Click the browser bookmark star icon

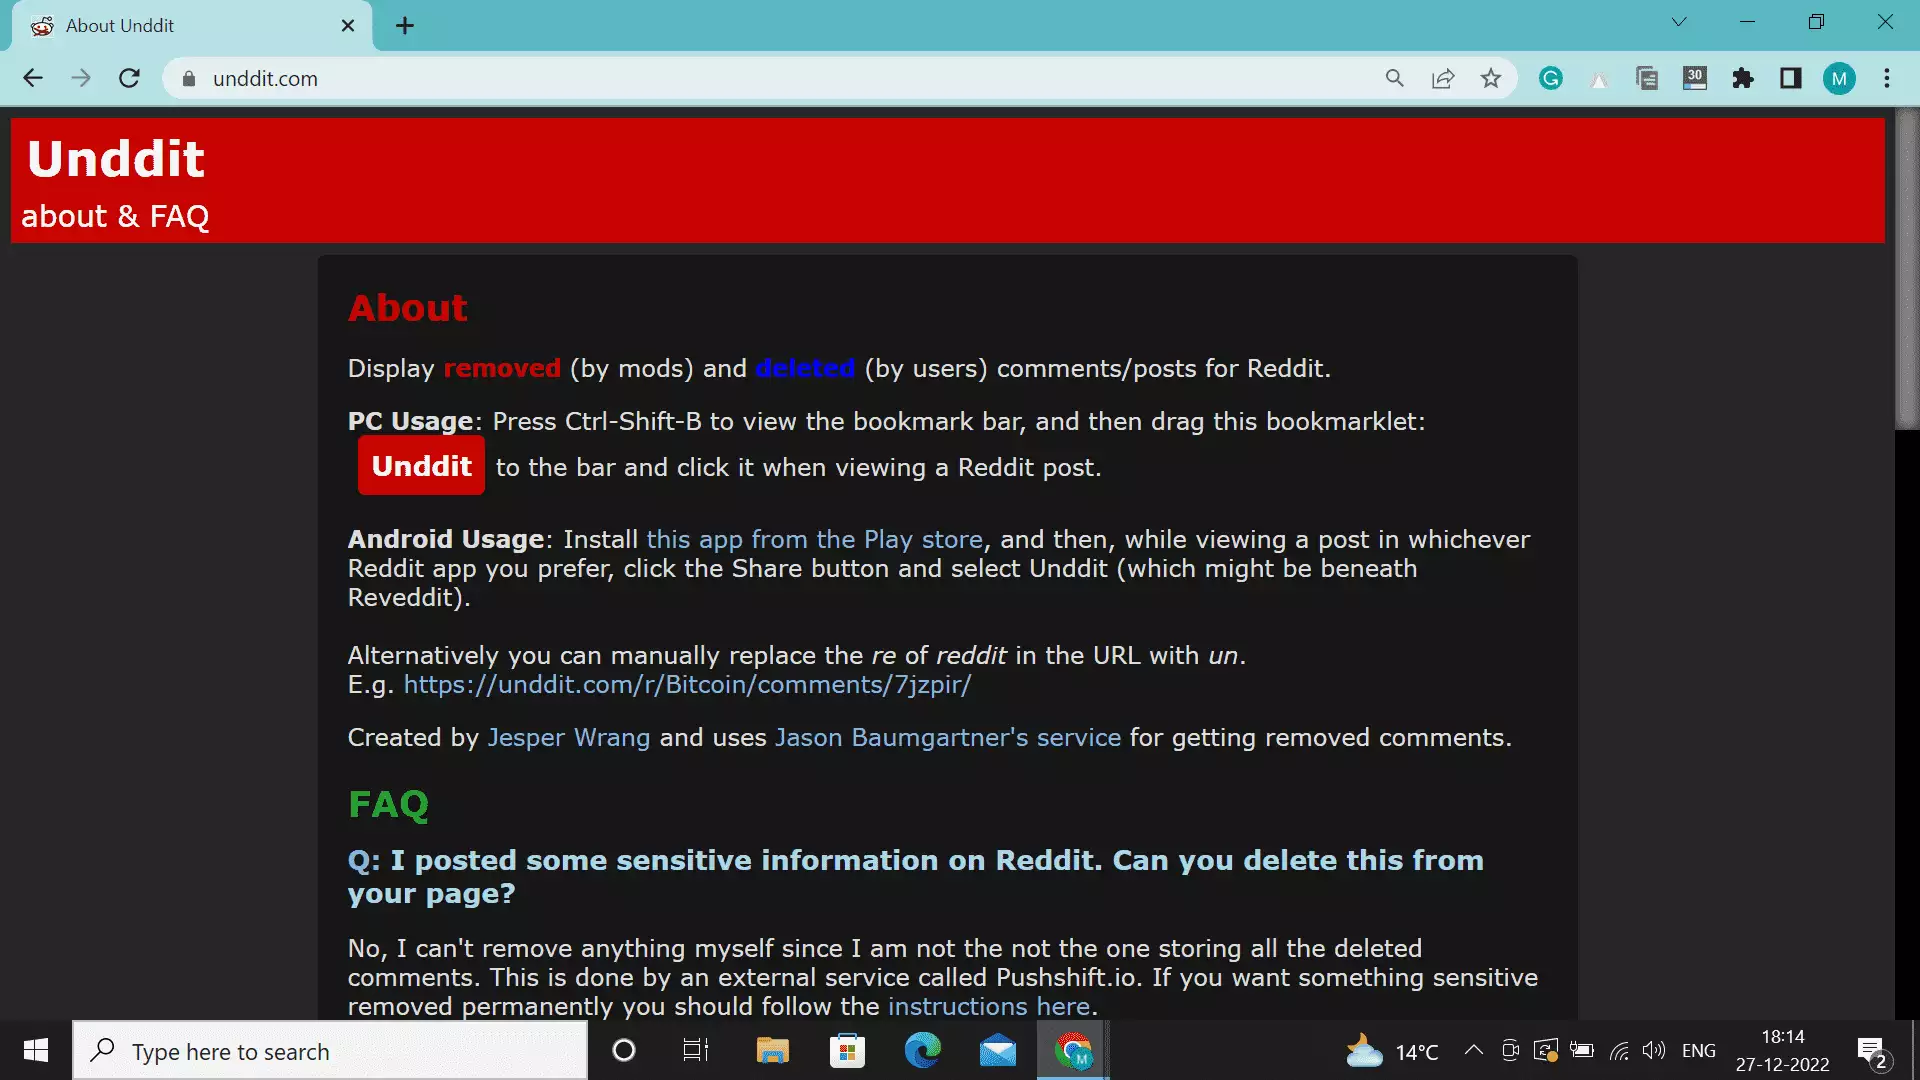coord(1490,78)
